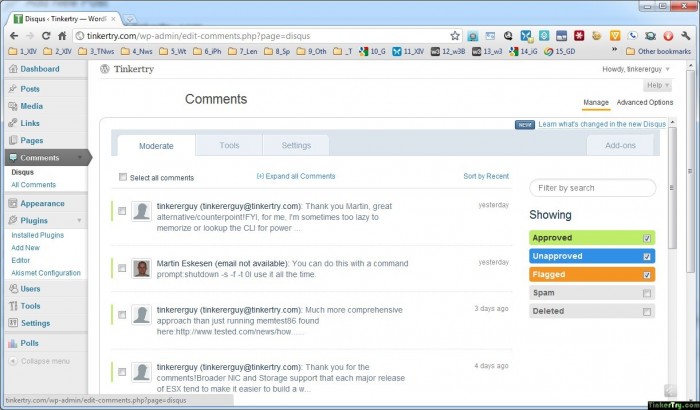Switch to Moderate tab
The image size is (700, 410).
156,146
